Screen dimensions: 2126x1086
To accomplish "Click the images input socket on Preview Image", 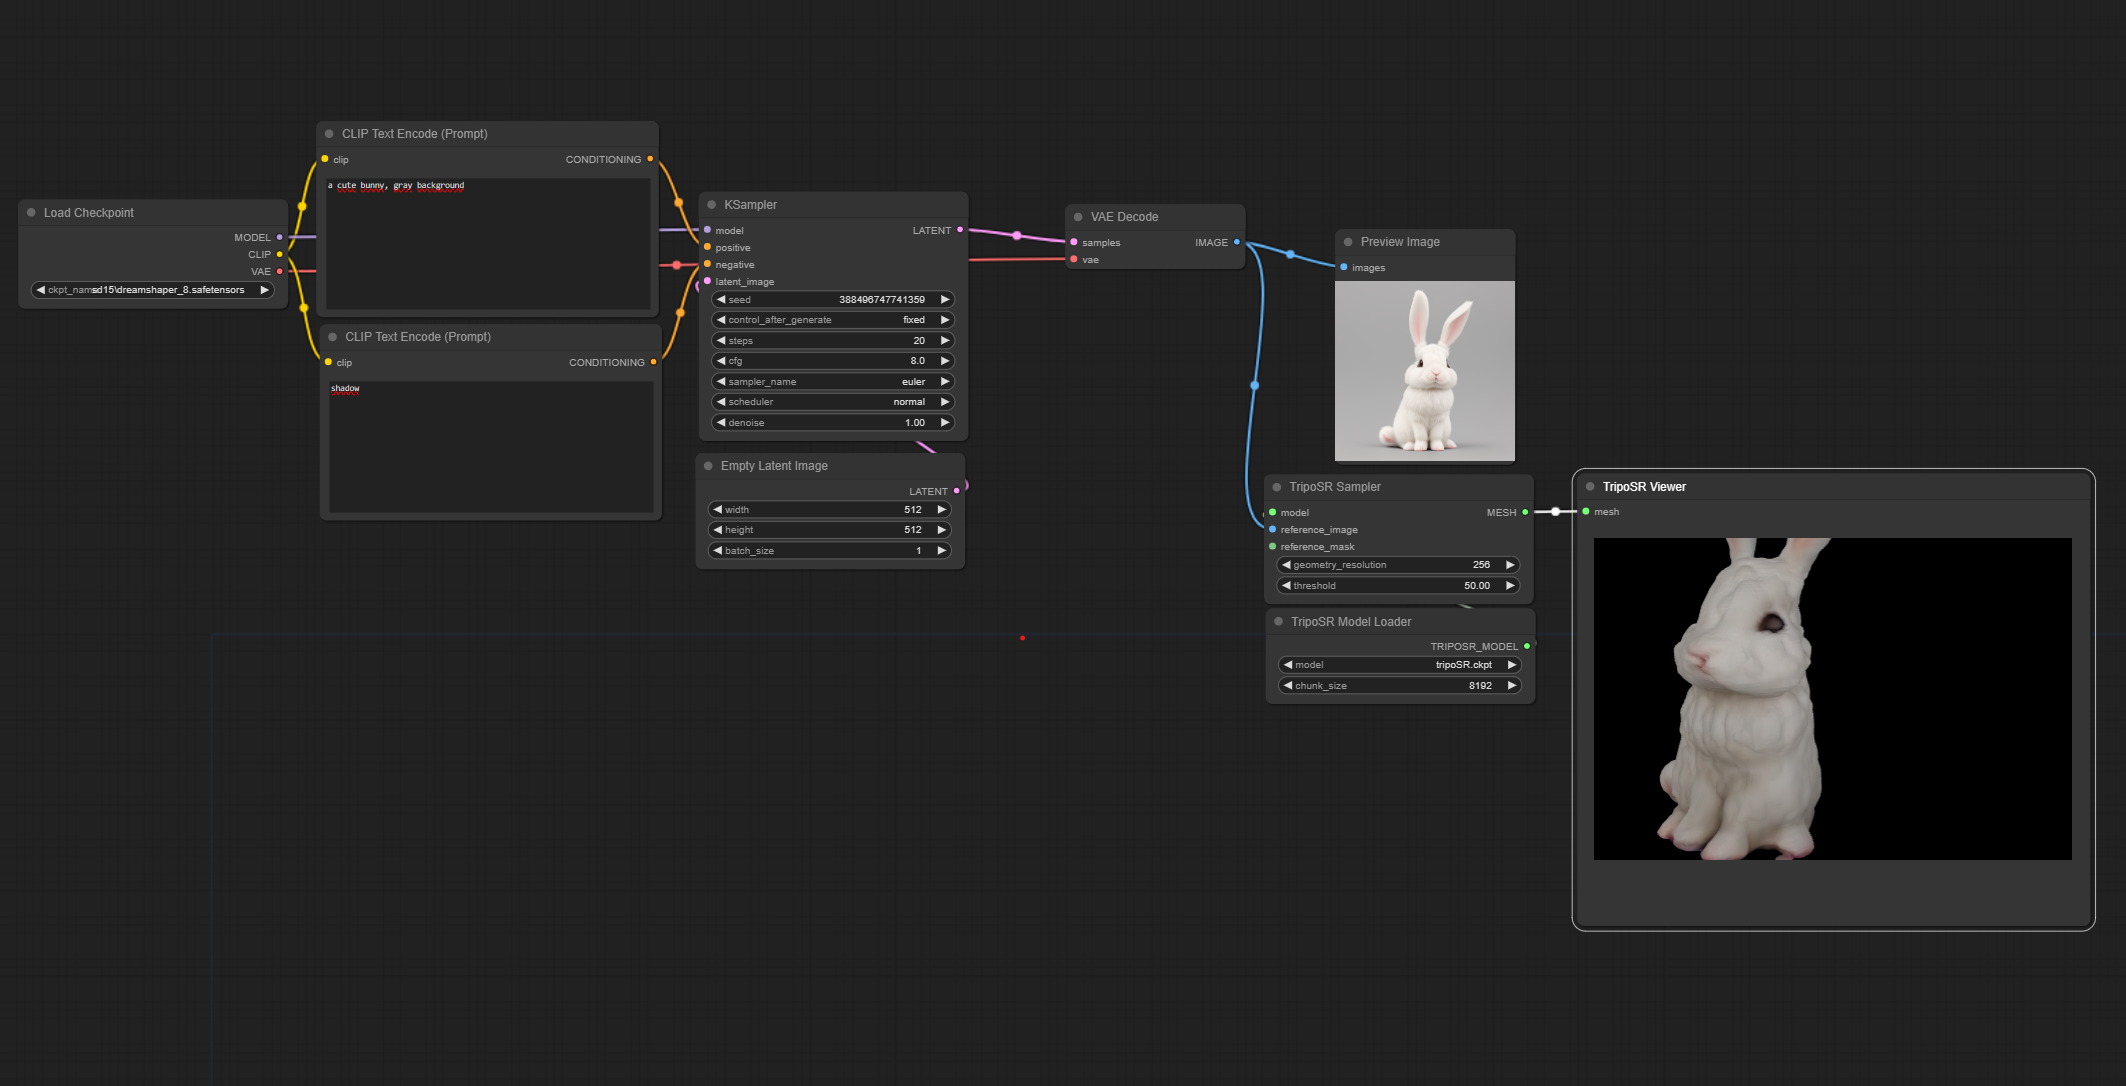I will pyautogui.click(x=1343, y=267).
